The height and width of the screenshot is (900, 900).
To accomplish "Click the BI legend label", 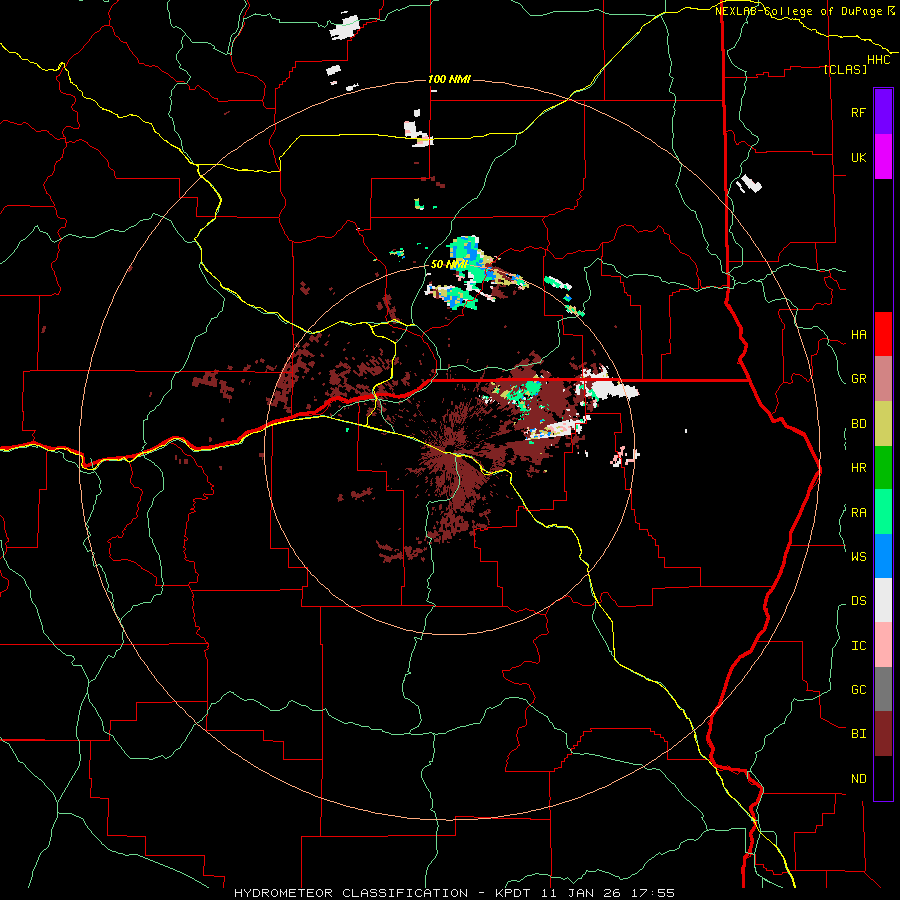I will (x=858, y=734).
